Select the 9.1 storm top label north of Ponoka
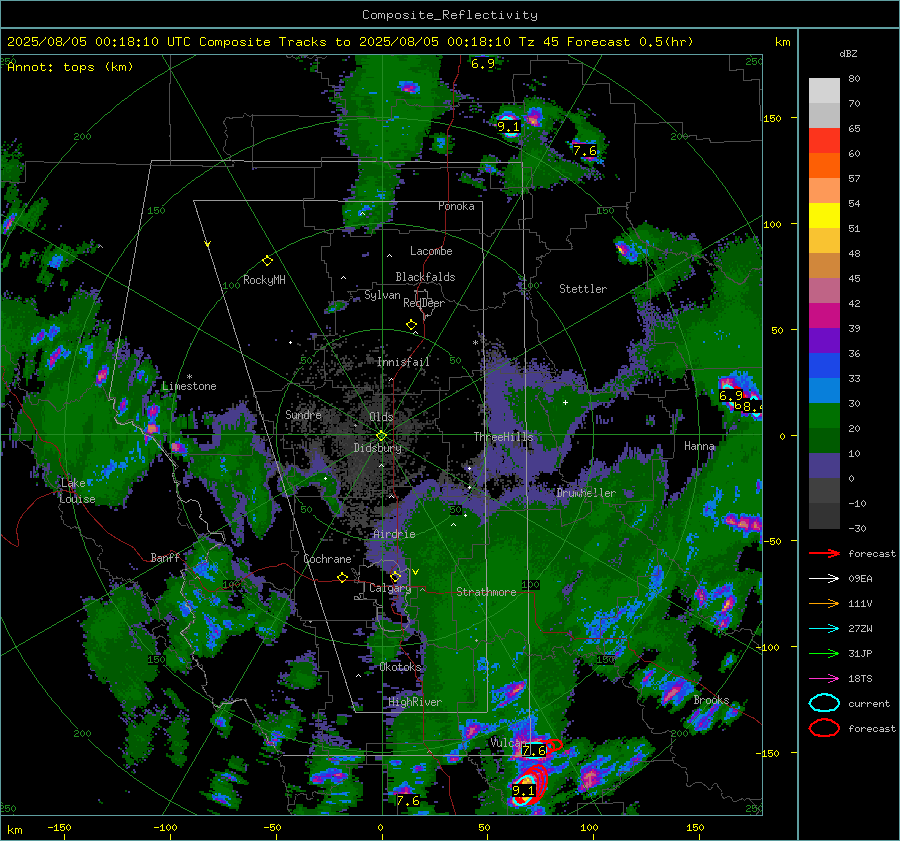The image size is (900, 841). click(508, 127)
